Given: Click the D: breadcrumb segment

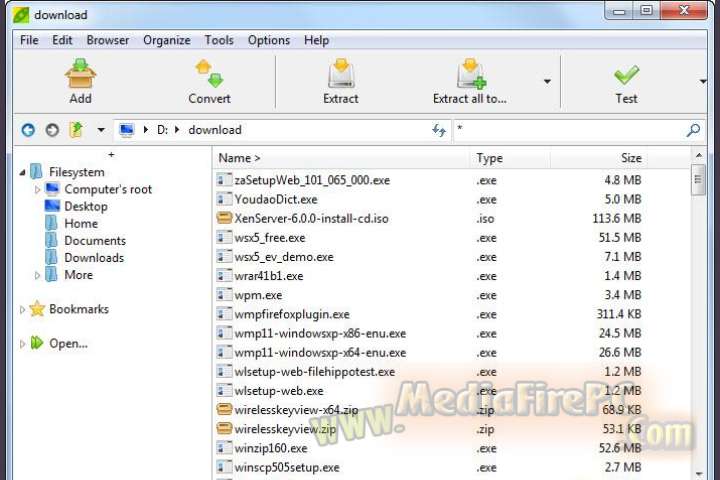Looking at the screenshot, I should 162,130.
